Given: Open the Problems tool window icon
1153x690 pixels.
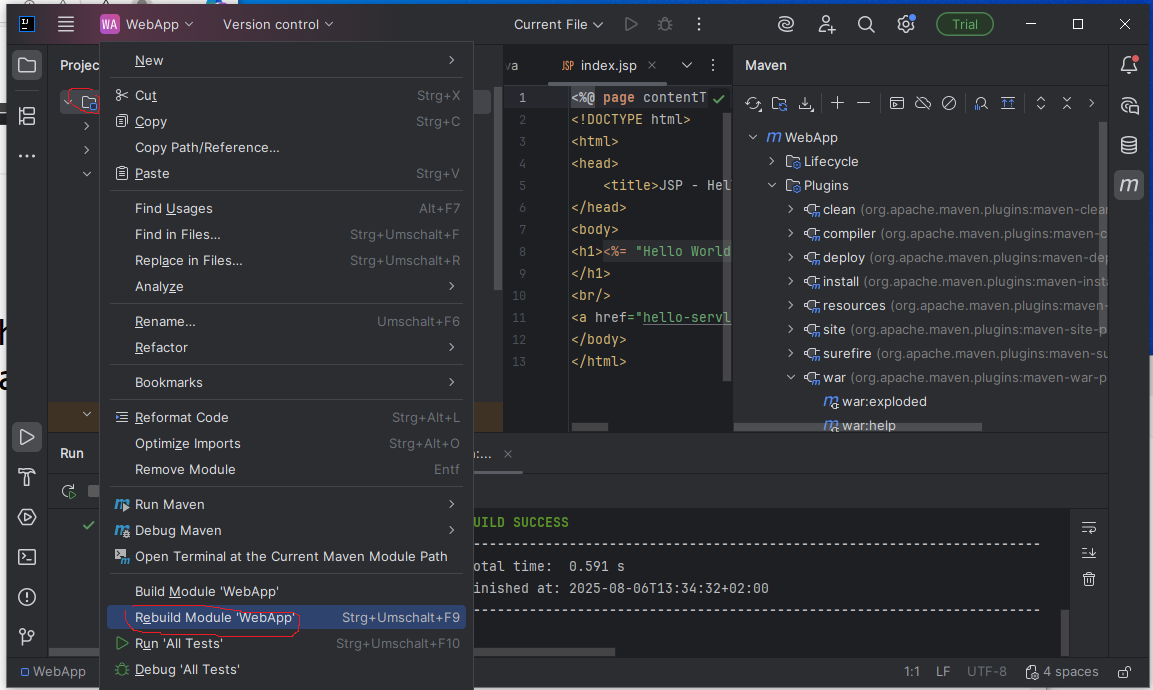Looking at the screenshot, I should coord(27,597).
